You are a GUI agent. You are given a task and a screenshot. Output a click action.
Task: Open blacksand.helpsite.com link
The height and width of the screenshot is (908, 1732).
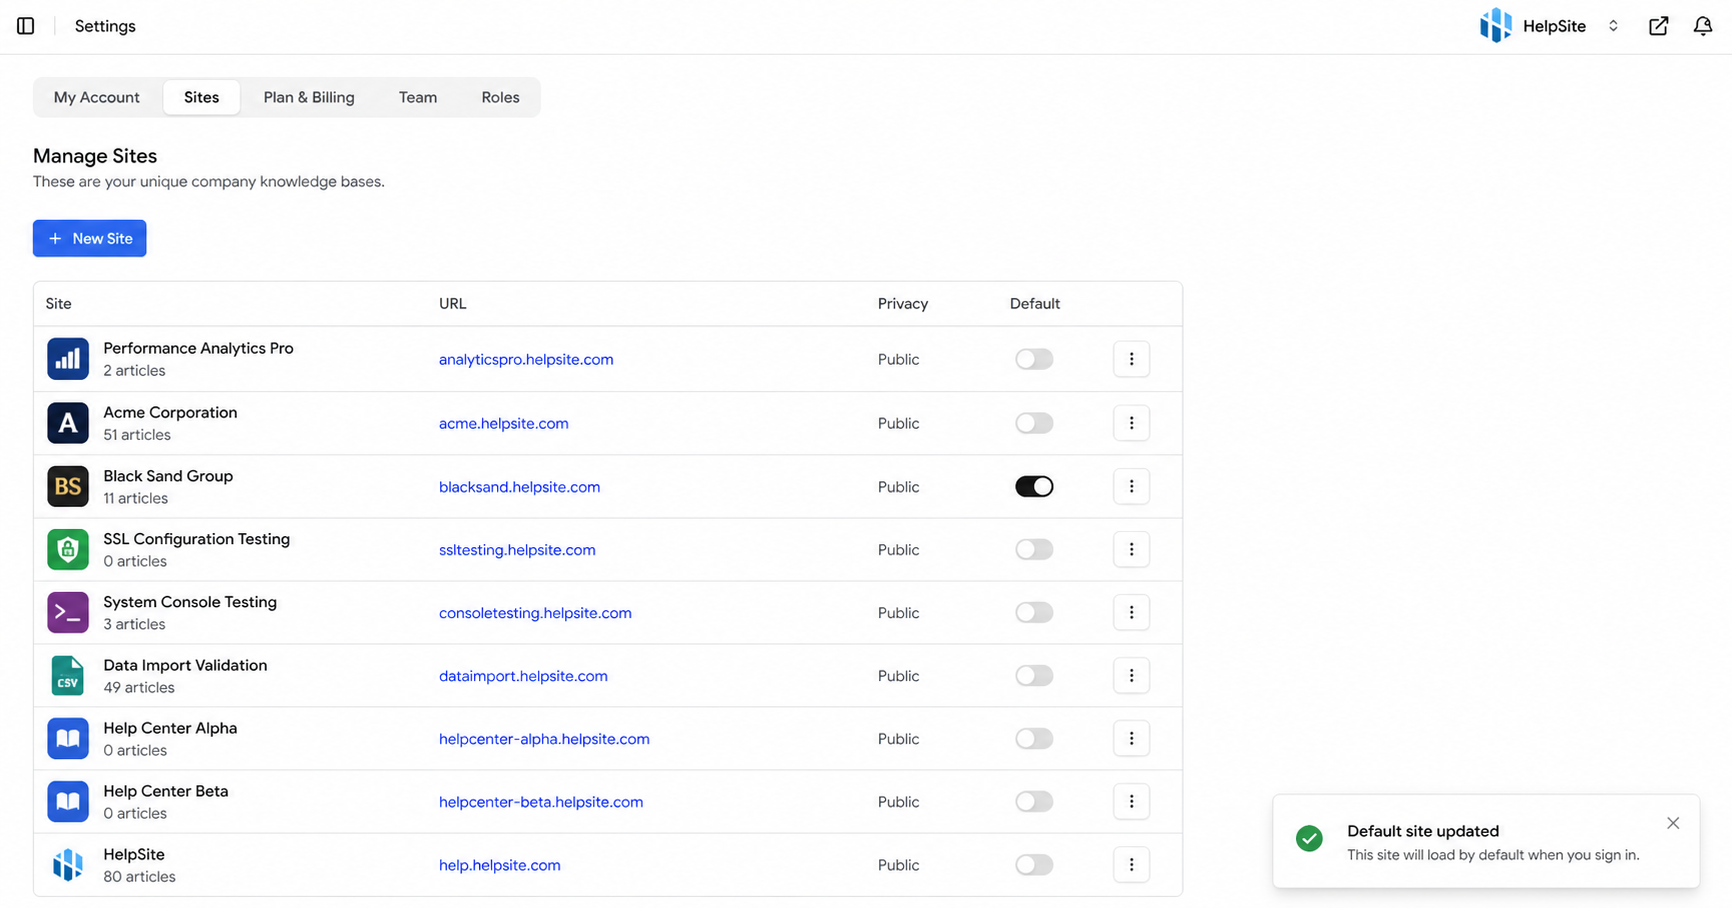click(x=520, y=487)
